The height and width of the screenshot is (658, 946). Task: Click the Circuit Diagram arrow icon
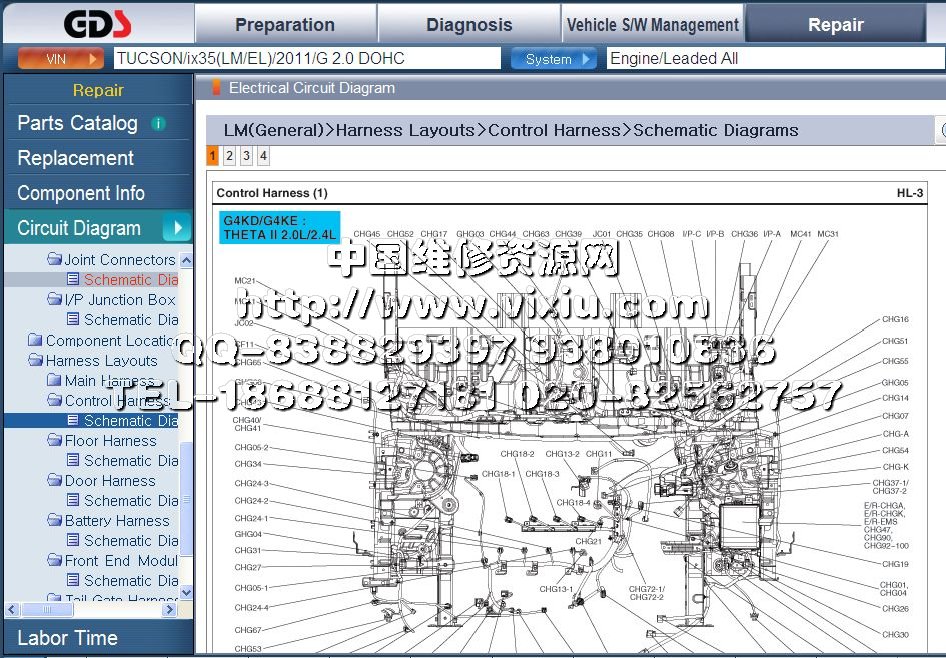tap(176, 228)
